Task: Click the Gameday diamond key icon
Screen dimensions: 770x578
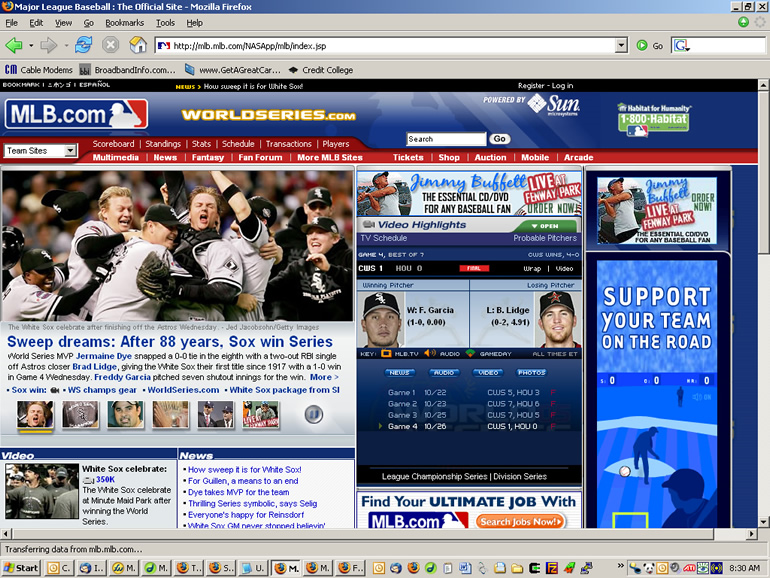Action: coord(470,354)
